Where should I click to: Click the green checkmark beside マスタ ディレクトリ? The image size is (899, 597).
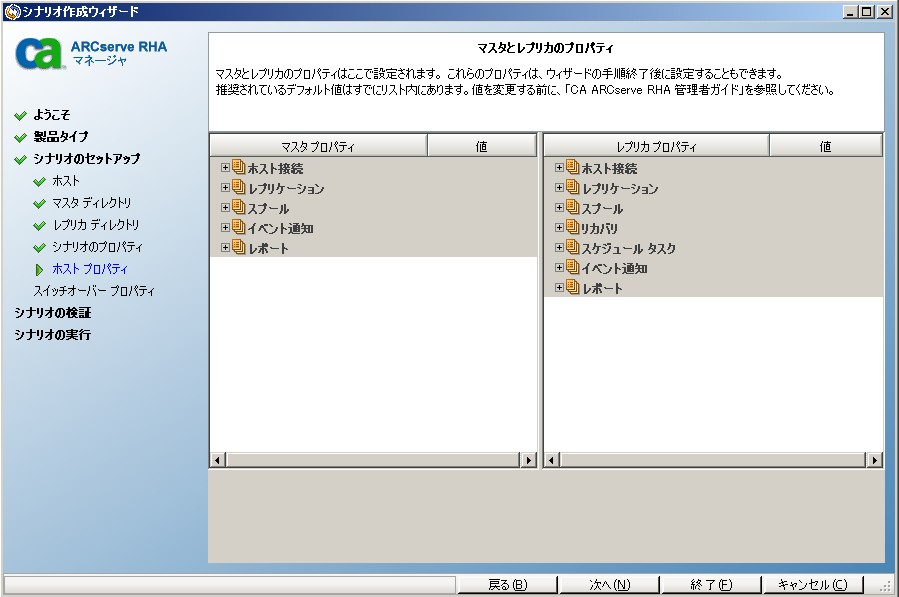click(x=40, y=204)
